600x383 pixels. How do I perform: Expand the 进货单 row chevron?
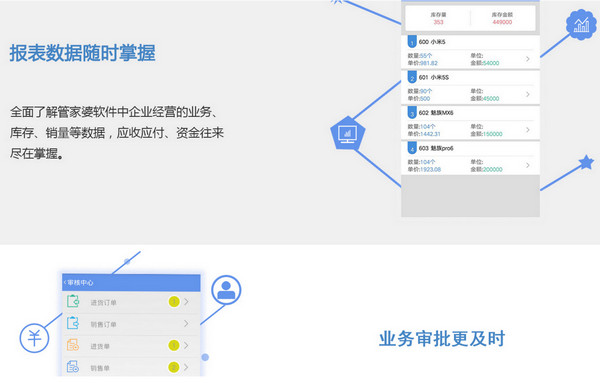click(186, 346)
